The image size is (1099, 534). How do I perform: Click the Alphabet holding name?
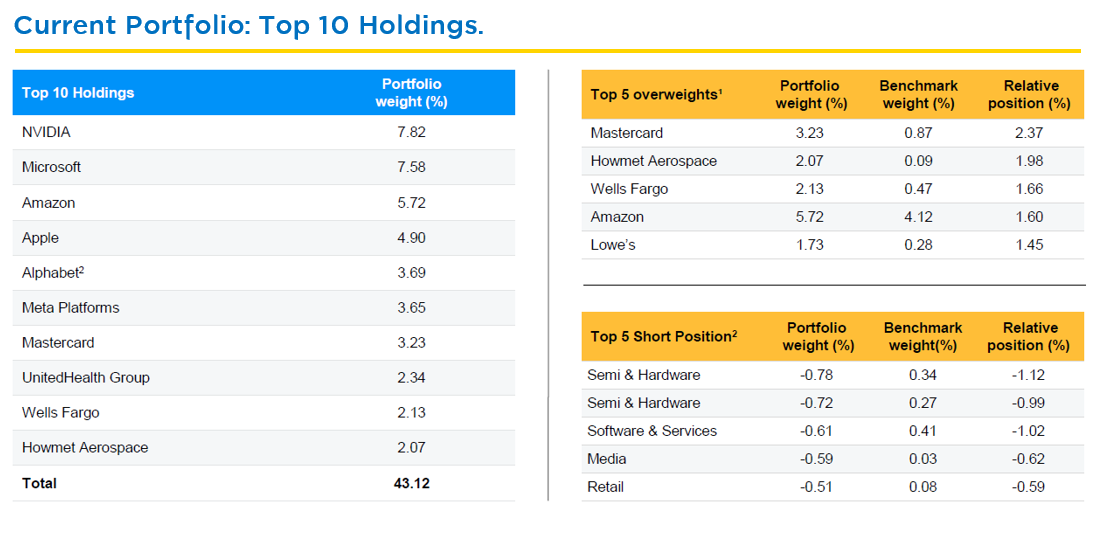pos(52,273)
